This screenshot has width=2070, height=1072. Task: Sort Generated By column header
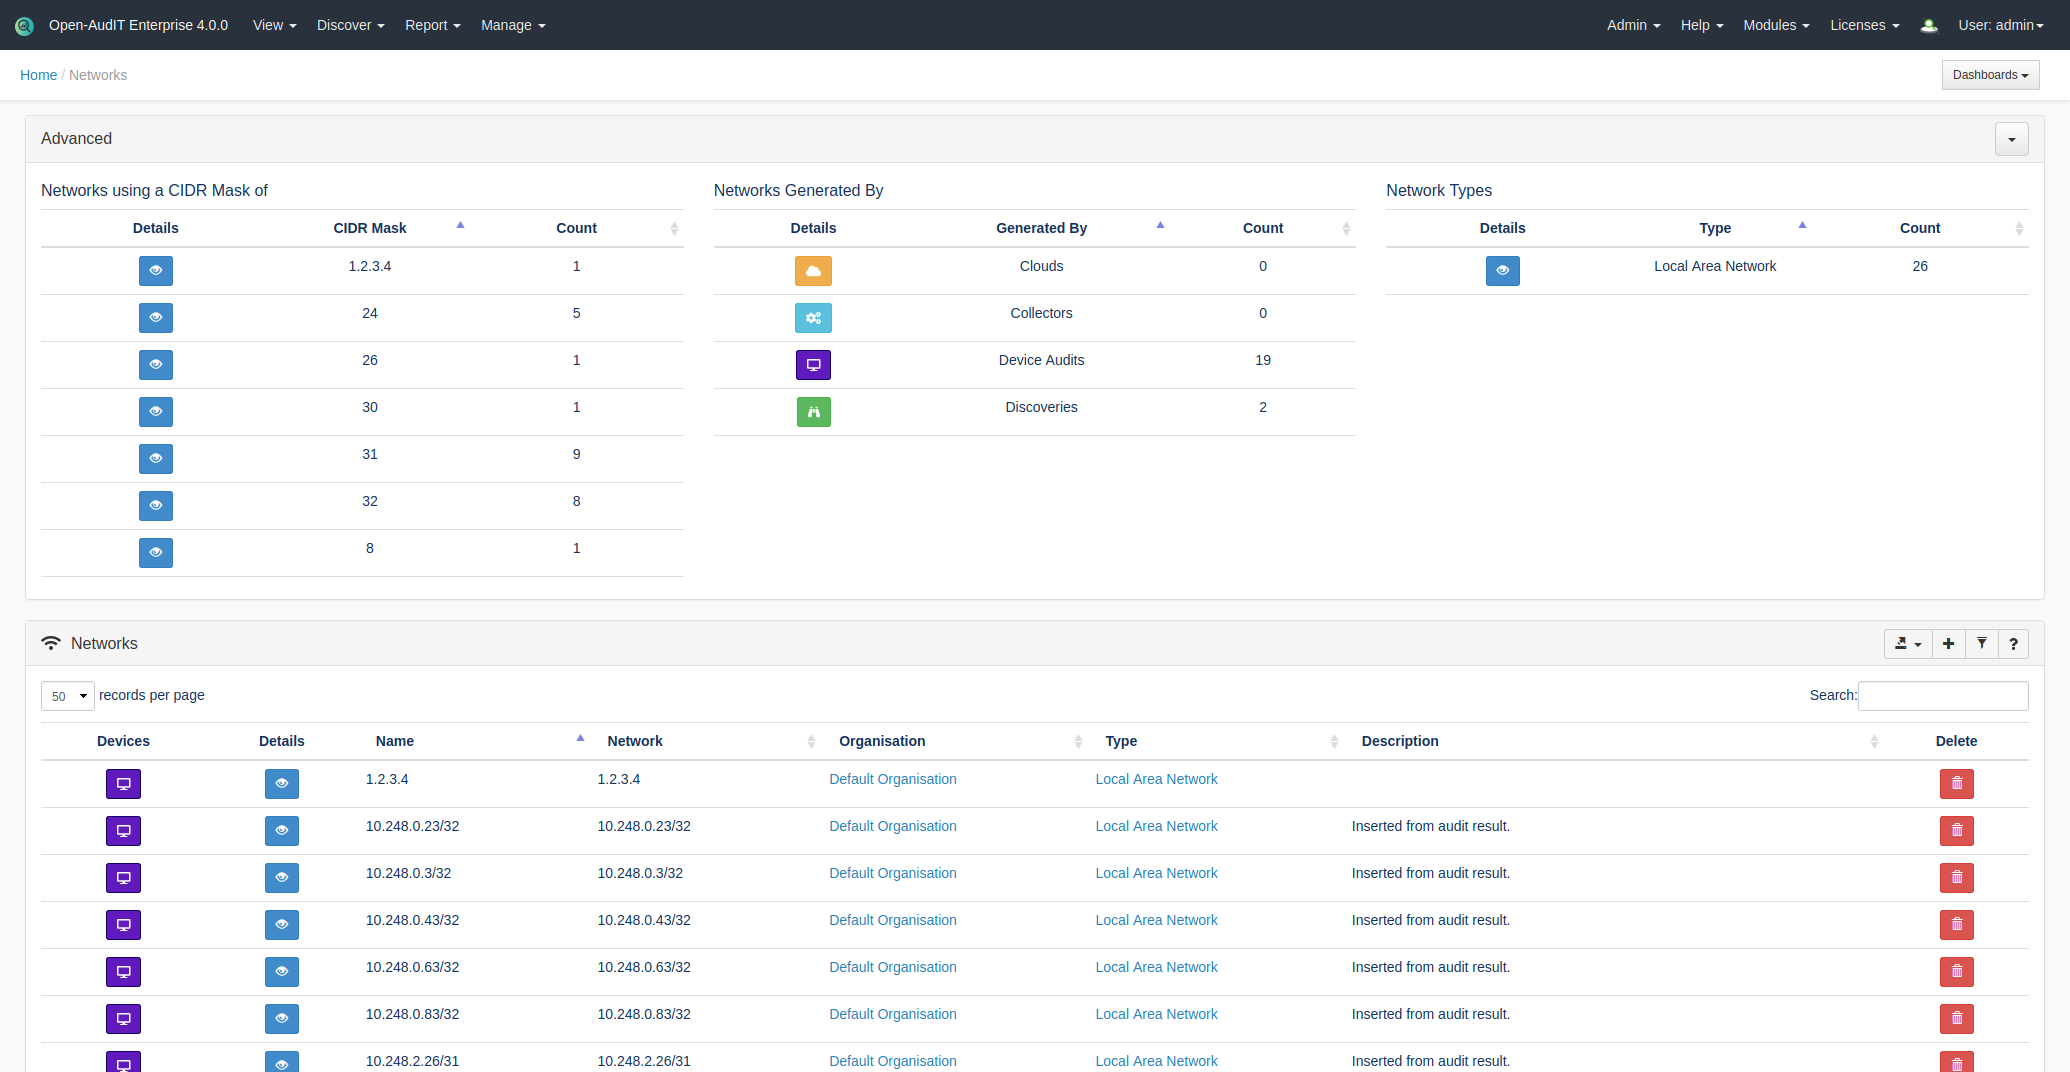coord(1041,228)
